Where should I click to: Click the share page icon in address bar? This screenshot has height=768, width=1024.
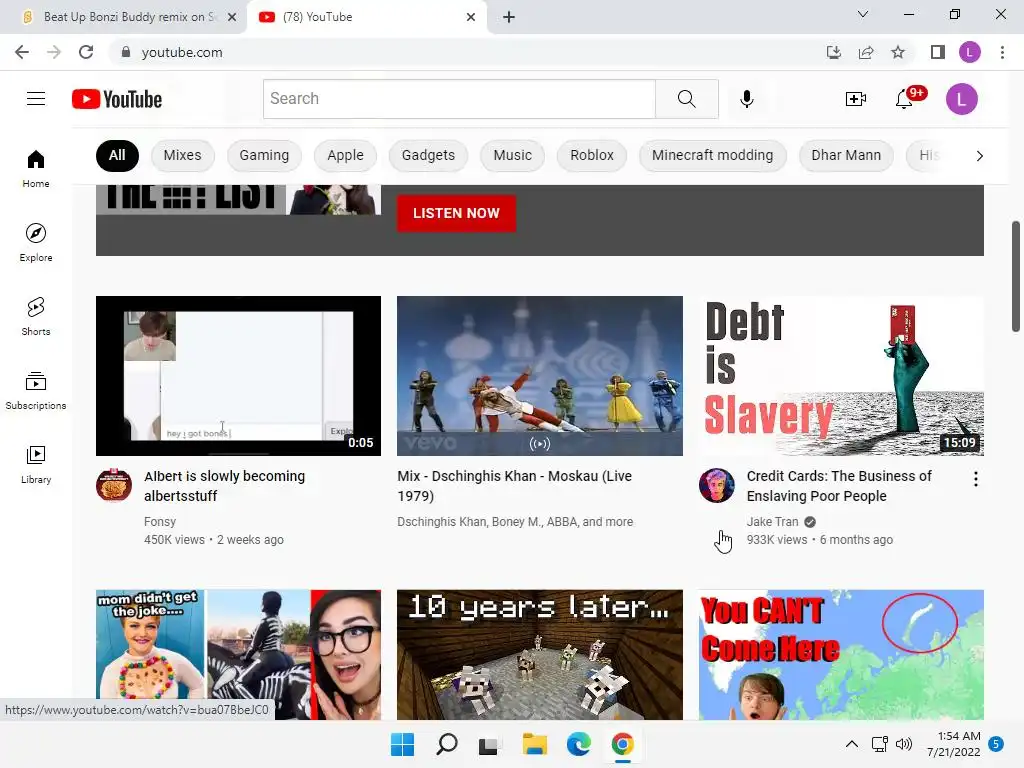click(x=866, y=52)
